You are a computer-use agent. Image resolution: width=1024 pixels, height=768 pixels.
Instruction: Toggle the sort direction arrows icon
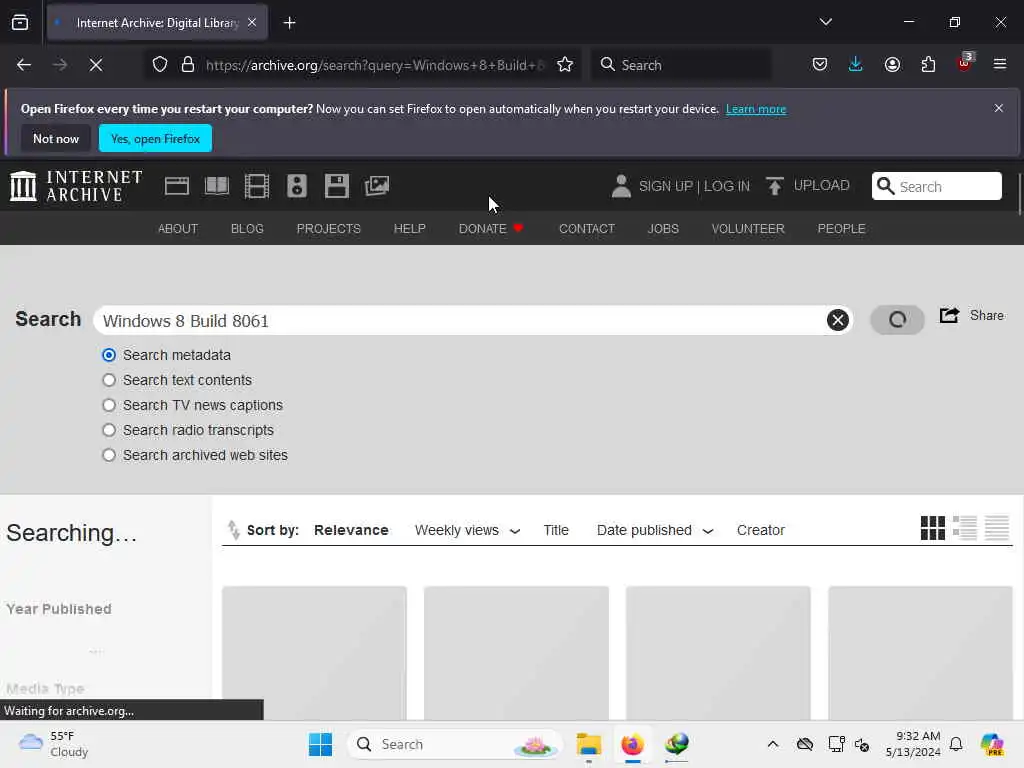point(233,530)
